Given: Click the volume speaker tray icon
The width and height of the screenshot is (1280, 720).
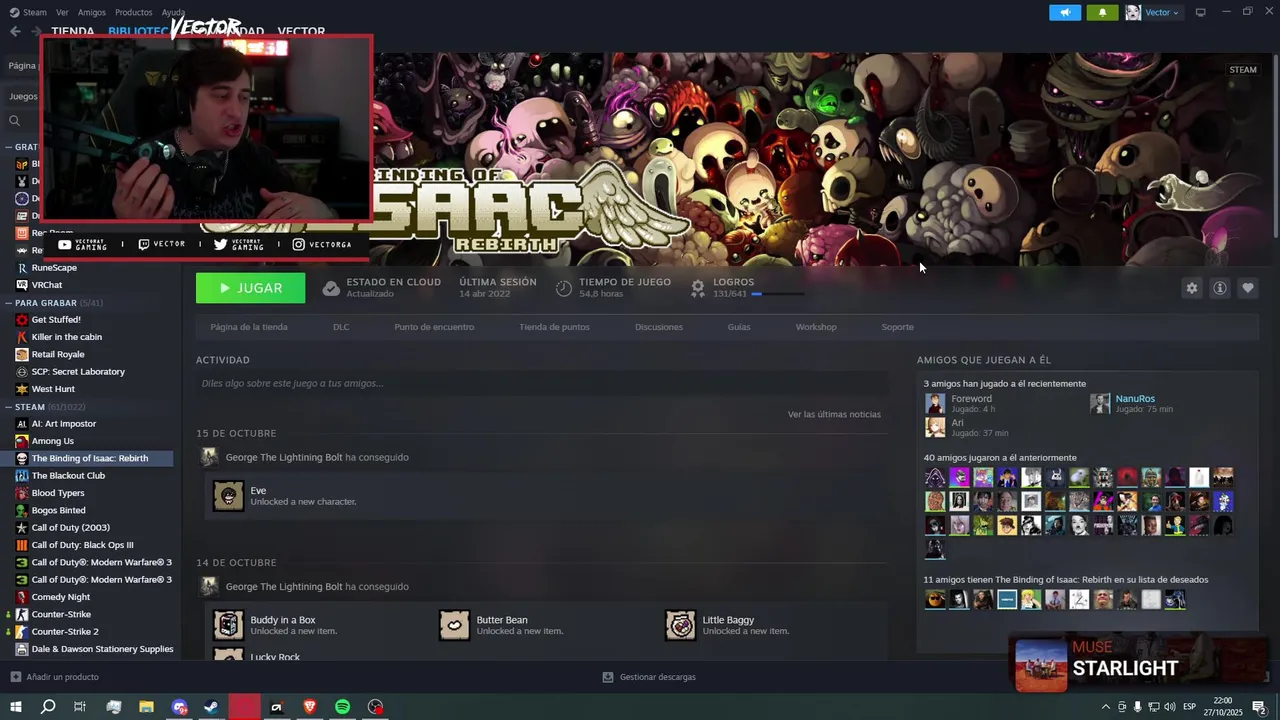Looking at the screenshot, I should [x=1170, y=707].
